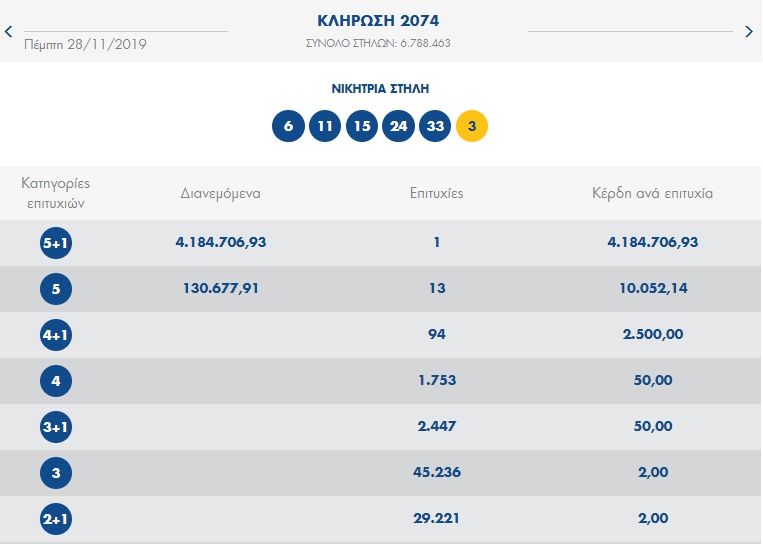763x544 pixels.
Task: Click the Διανεμόμενα column header
Action: pos(220,193)
